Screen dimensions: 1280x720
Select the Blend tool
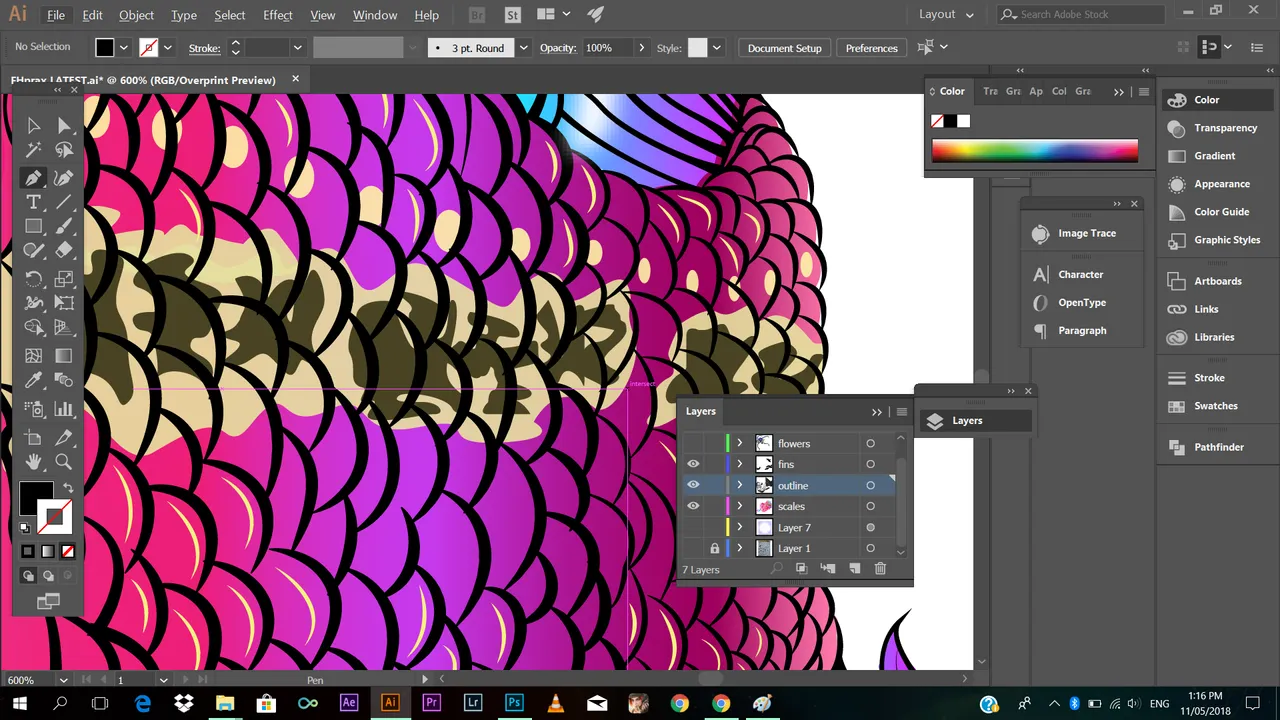coord(64,380)
